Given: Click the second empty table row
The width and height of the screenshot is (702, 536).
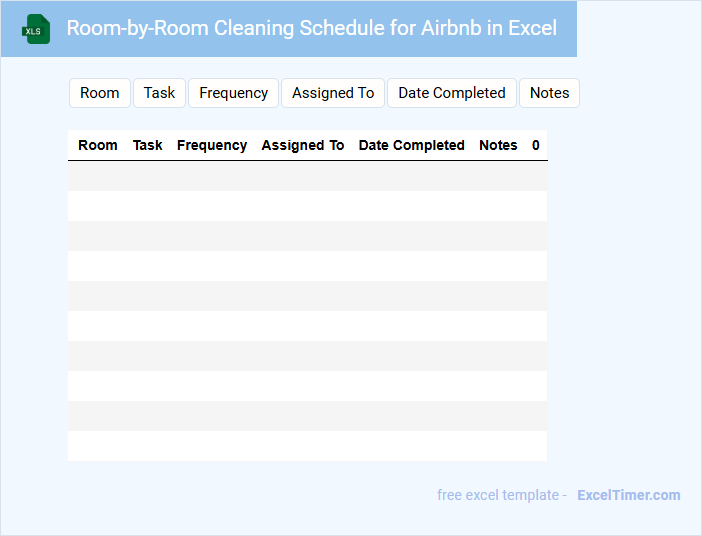Looking at the screenshot, I should [x=307, y=206].
